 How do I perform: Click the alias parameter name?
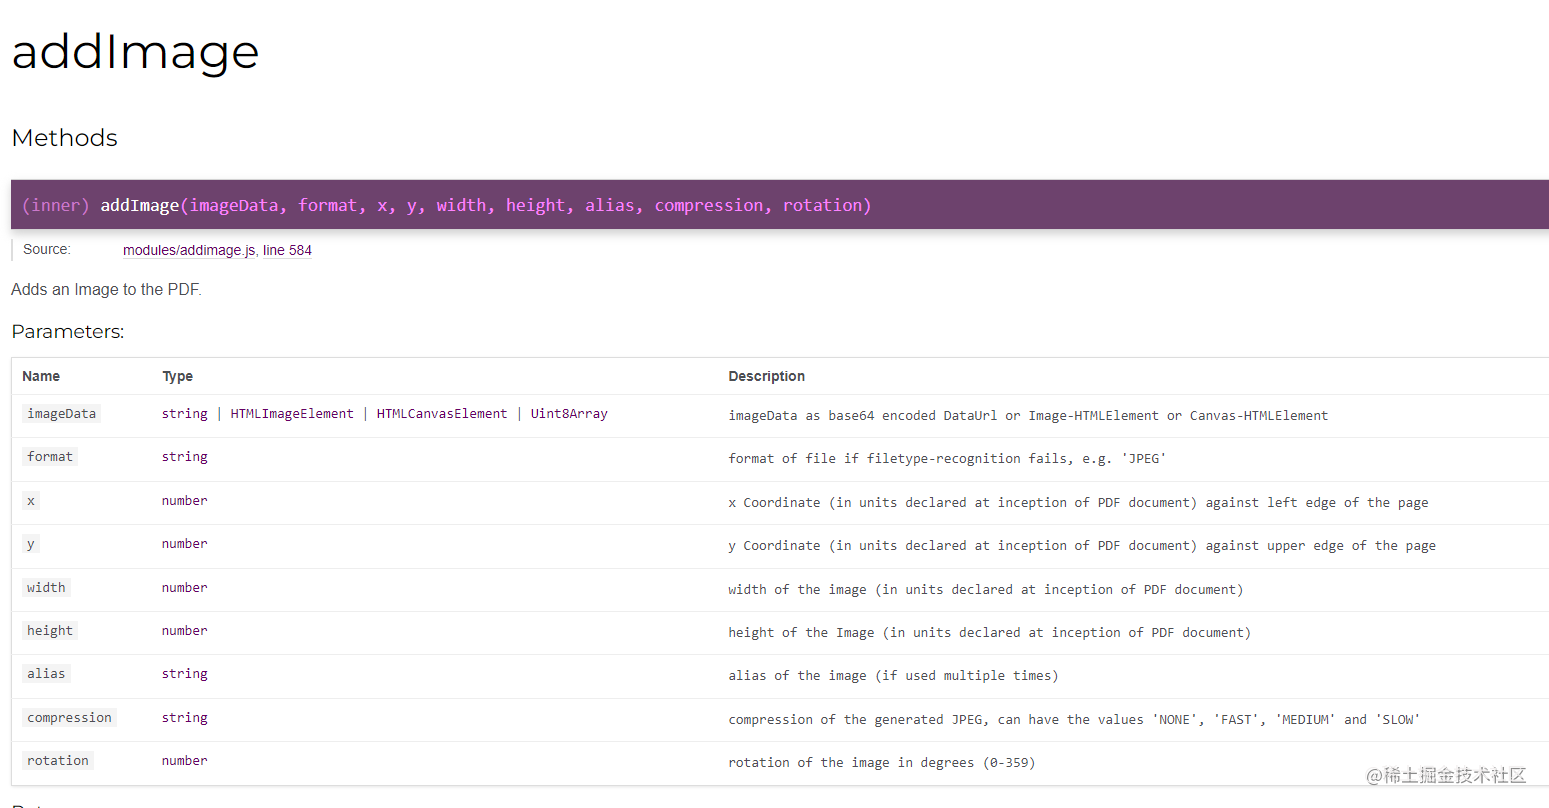pos(46,673)
